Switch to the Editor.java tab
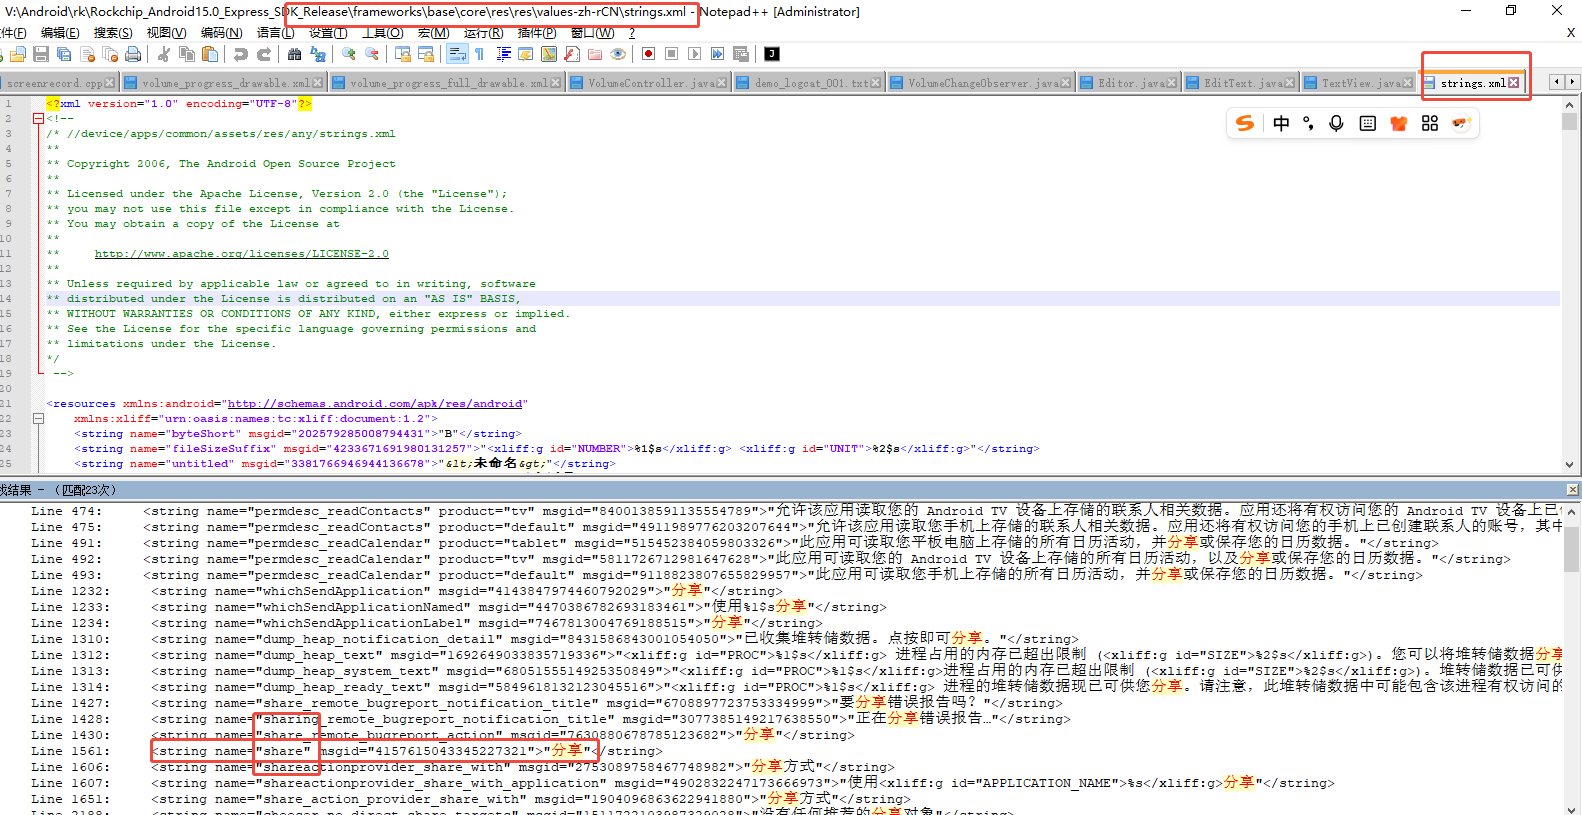This screenshot has width=1582, height=815. point(1130,83)
